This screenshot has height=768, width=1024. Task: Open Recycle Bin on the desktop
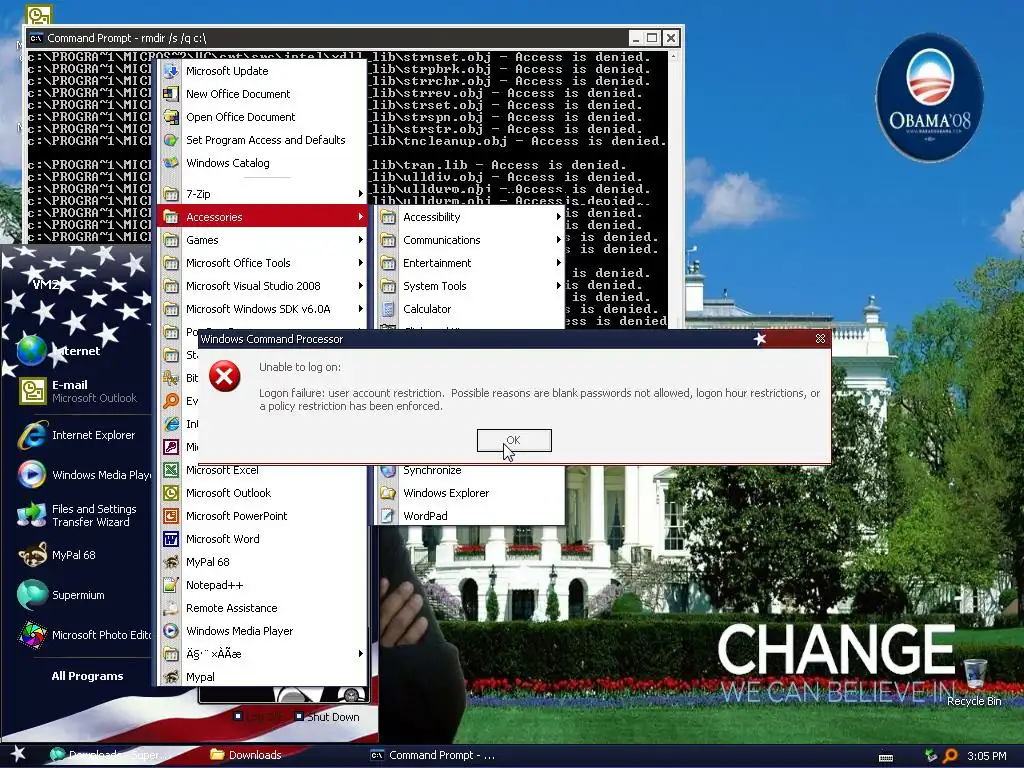pos(974,682)
